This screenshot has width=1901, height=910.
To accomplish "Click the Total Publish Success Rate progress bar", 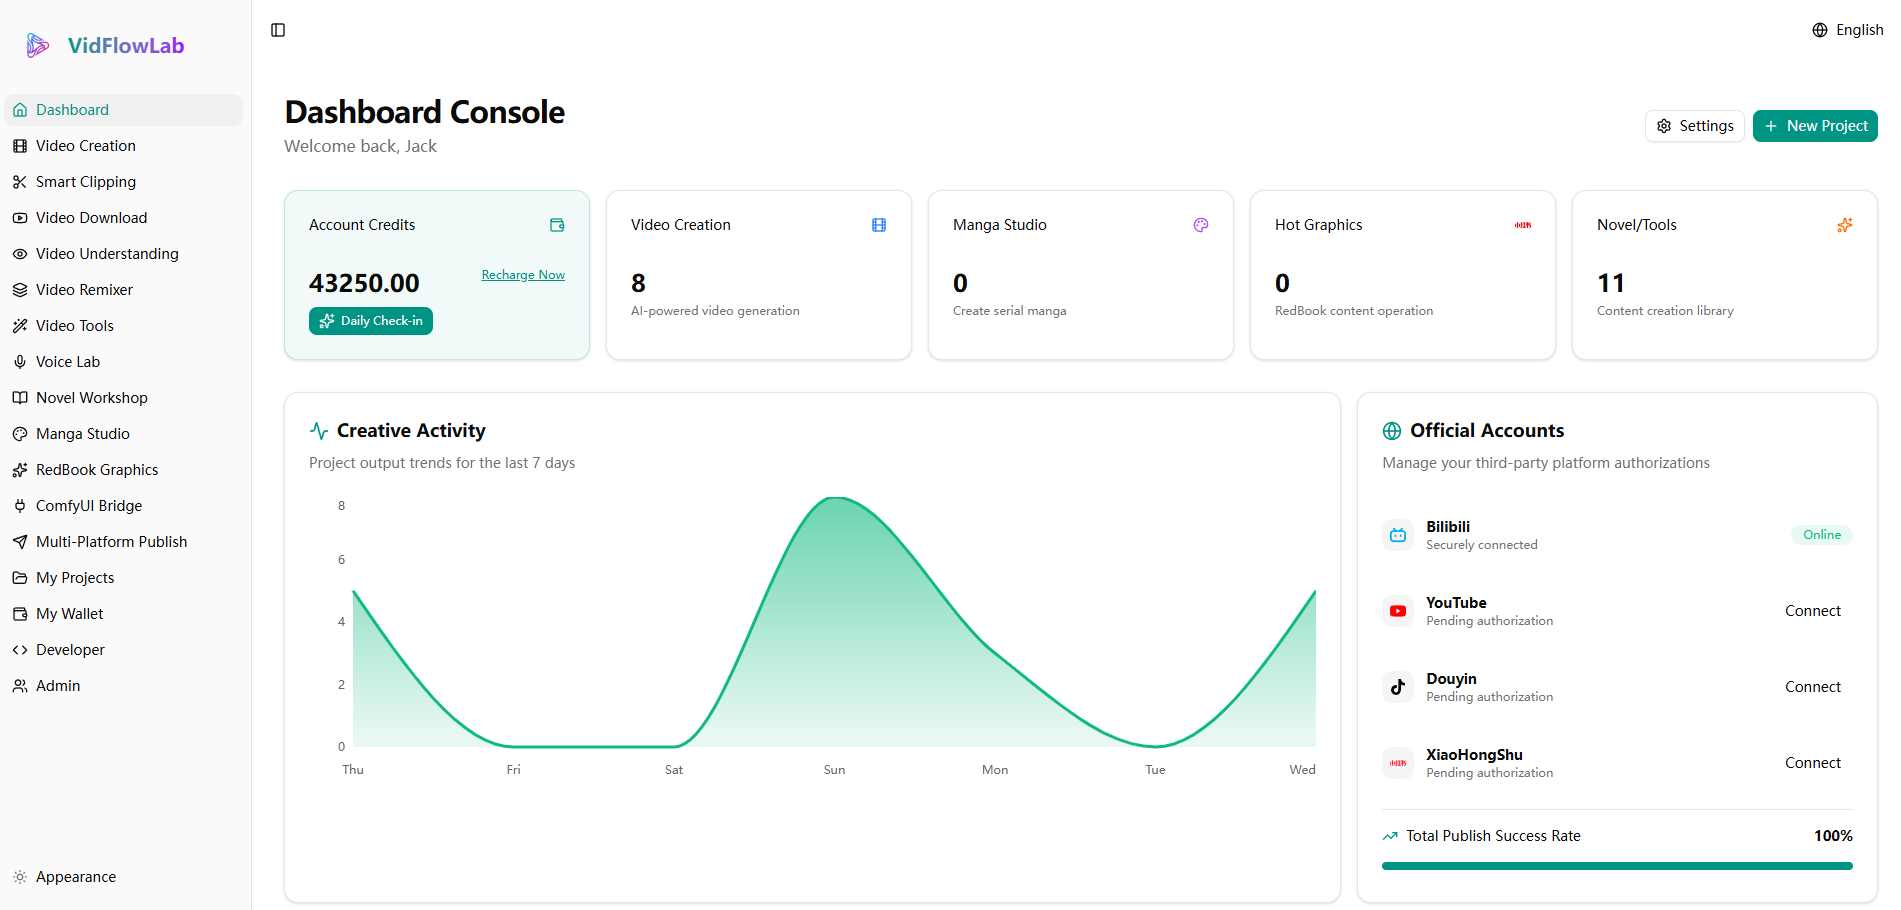I will (x=1616, y=865).
